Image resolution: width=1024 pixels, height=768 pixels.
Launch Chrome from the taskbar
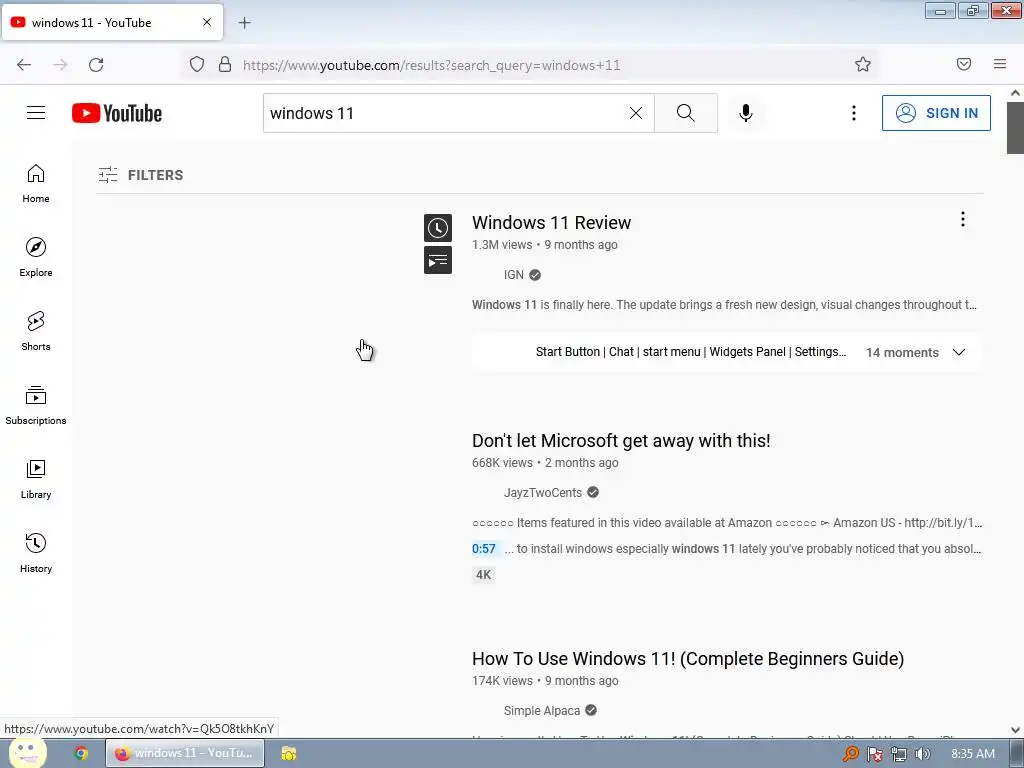point(81,753)
